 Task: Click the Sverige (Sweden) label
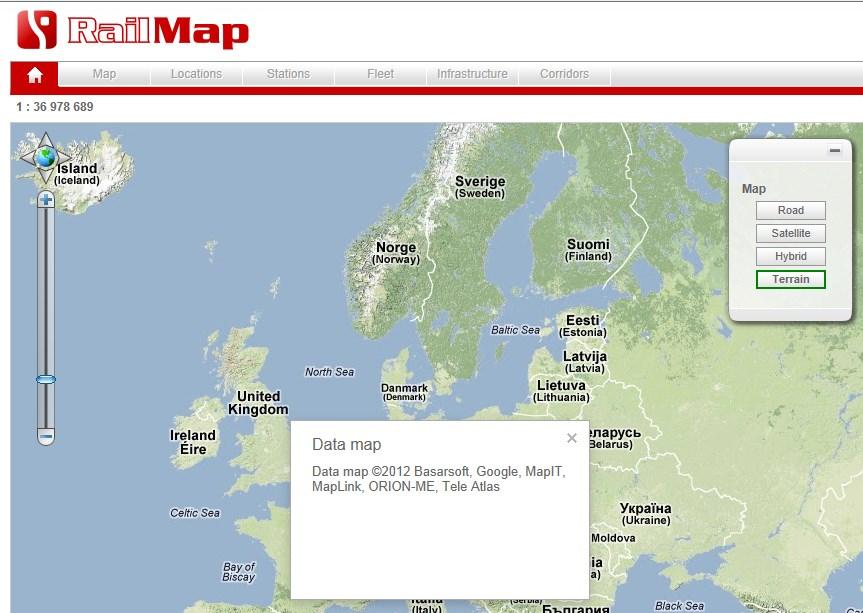coord(480,187)
